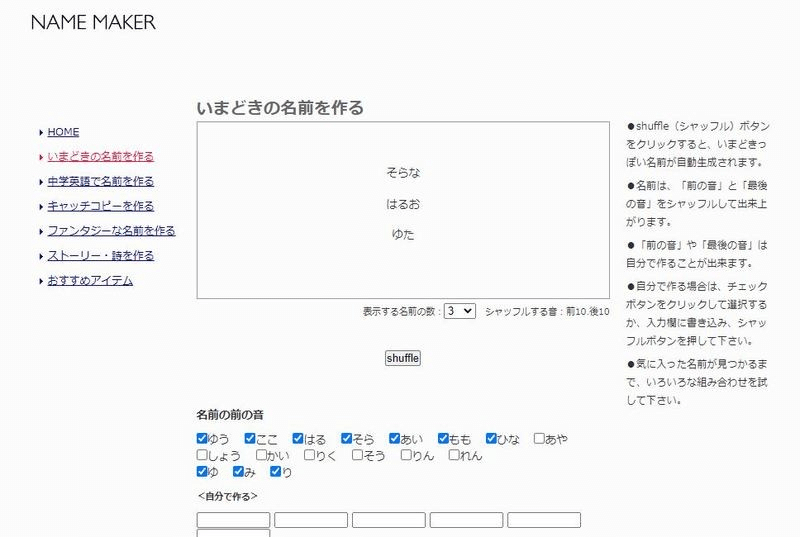
Task: Open the HOME link
Action: coord(63,132)
